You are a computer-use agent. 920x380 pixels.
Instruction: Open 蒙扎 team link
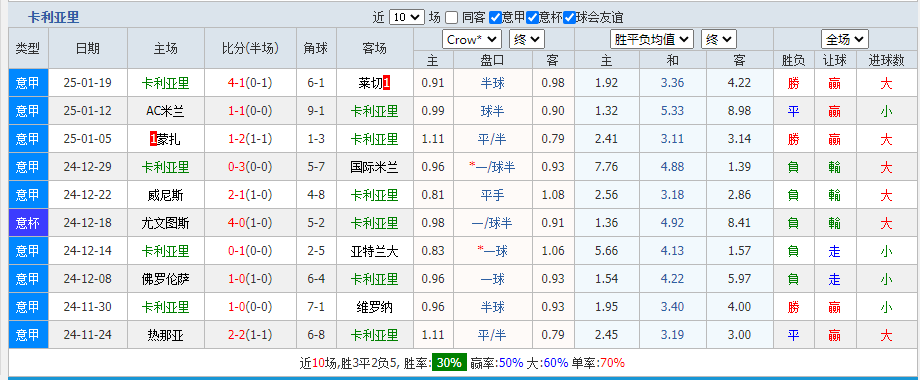[169, 139]
